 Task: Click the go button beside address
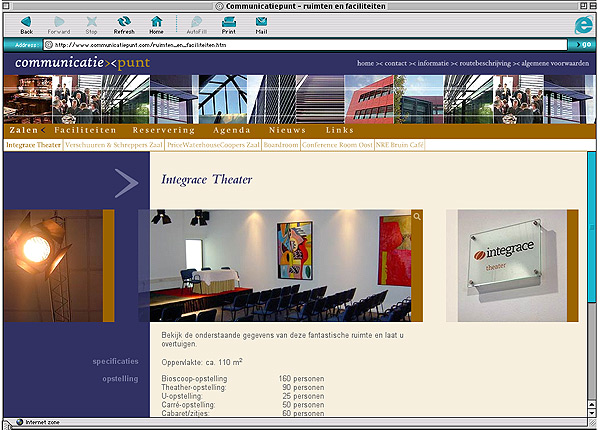point(582,45)
